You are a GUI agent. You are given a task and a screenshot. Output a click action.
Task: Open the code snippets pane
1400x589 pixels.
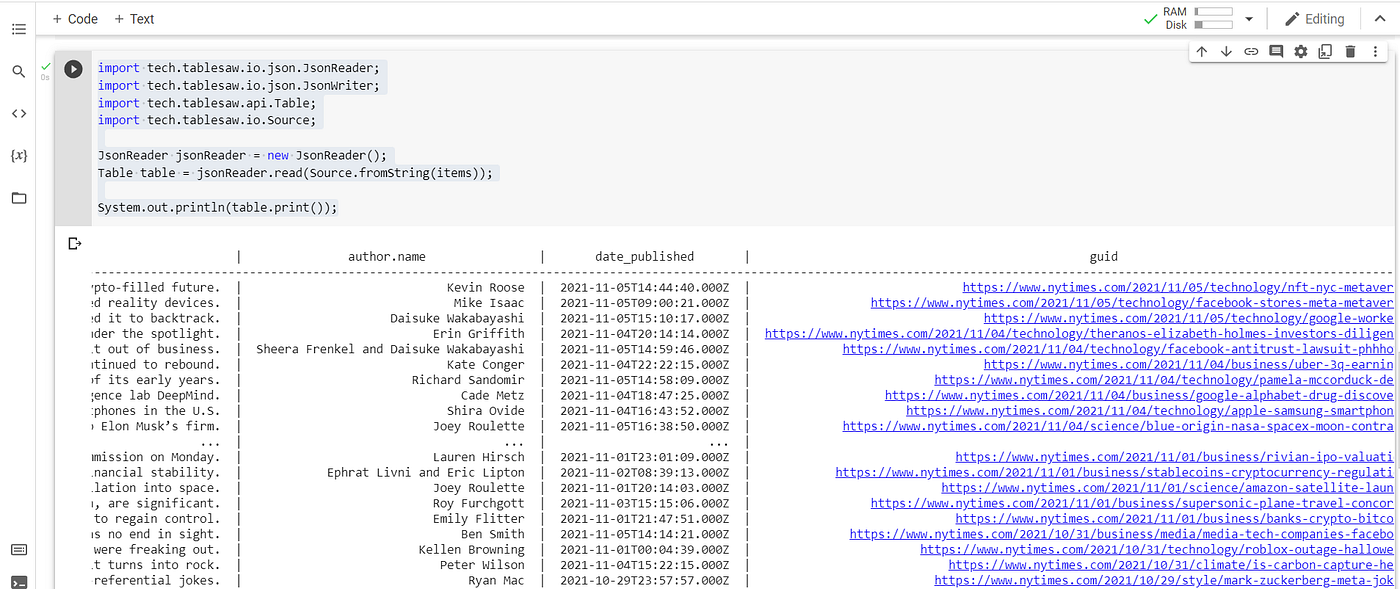[18, 113]
